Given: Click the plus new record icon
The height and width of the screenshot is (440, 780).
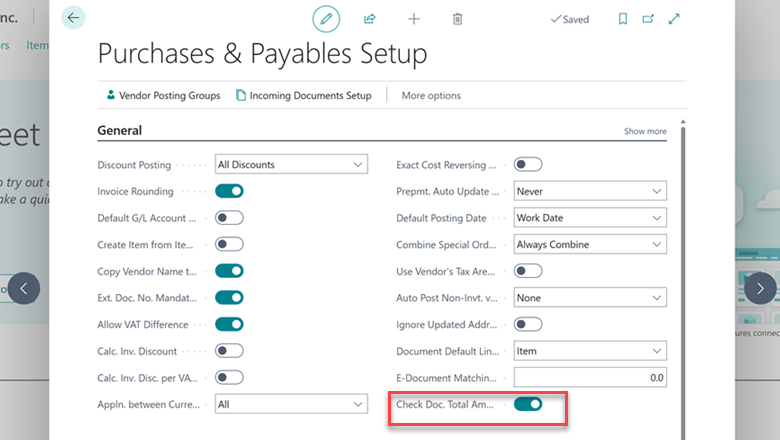Looking at the screenshot, I should click(414, 19).
